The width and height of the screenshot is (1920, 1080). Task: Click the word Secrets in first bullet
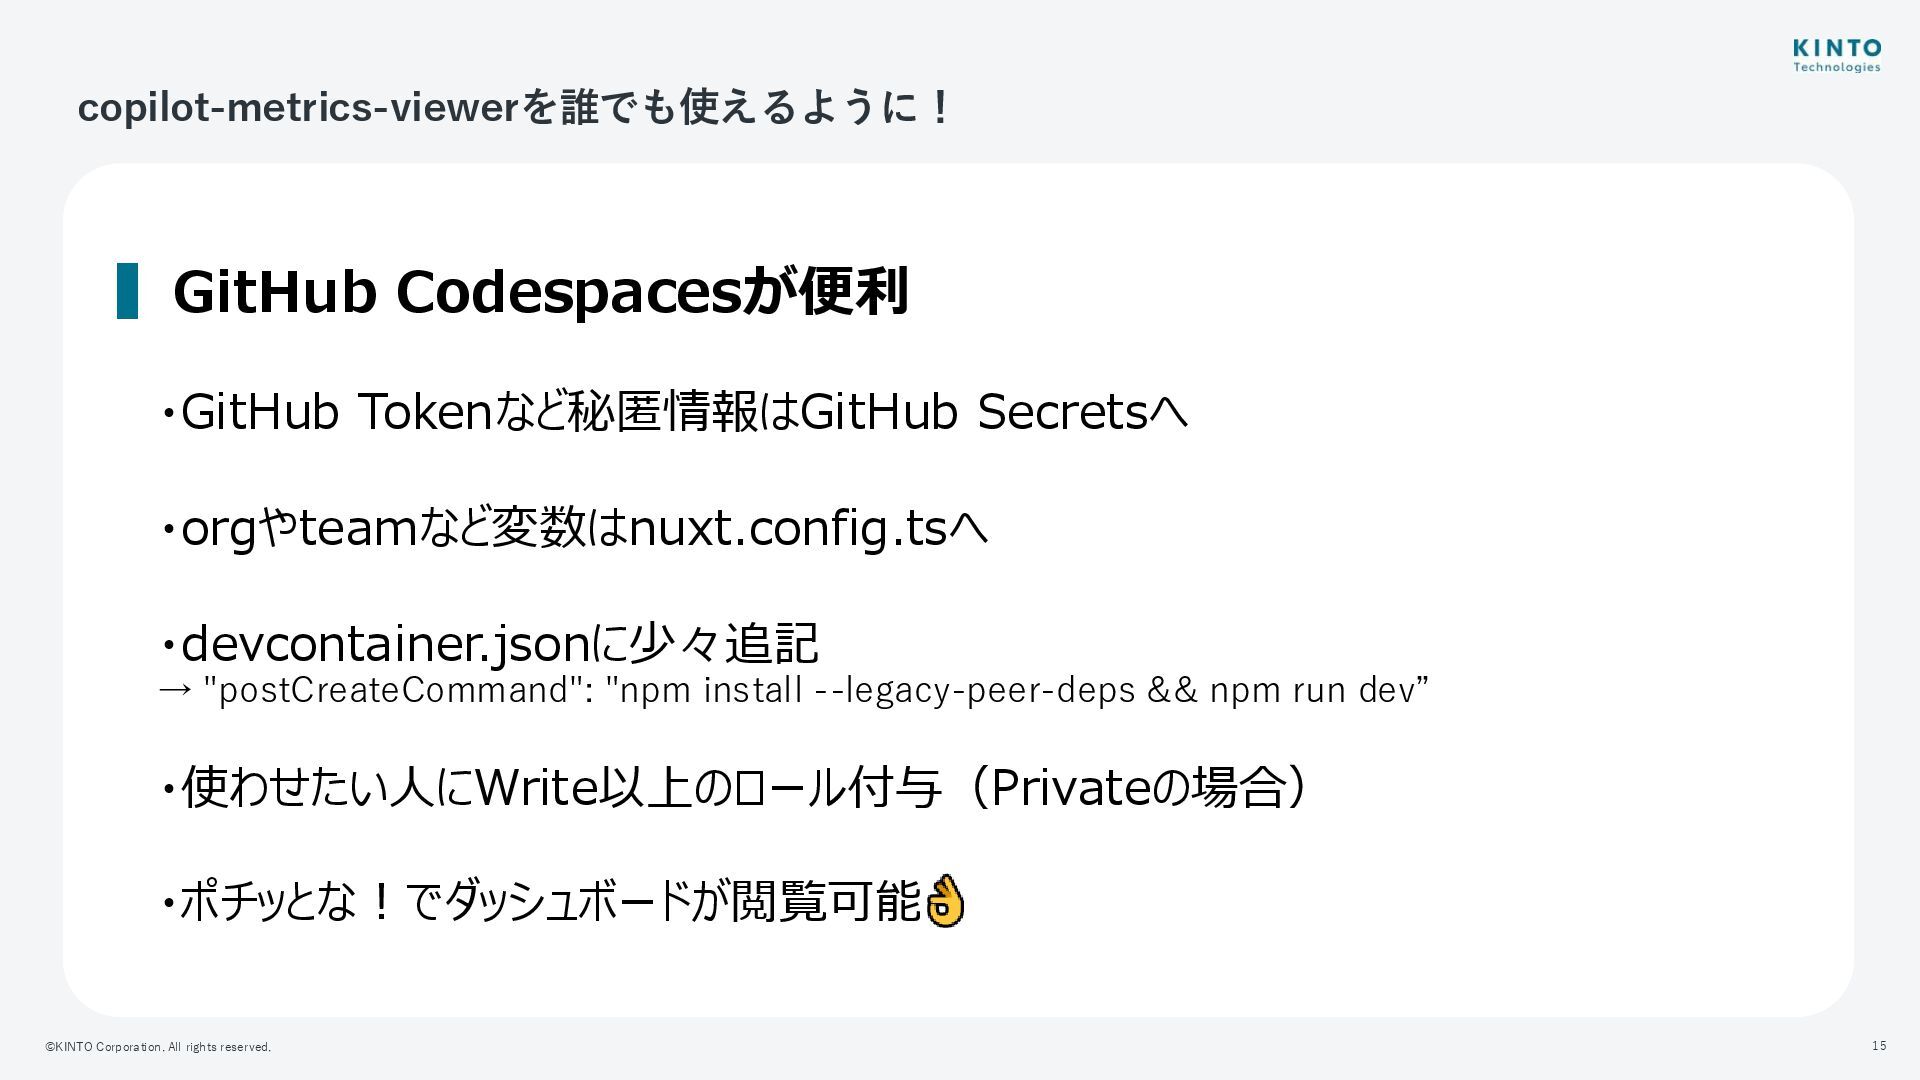click(x=1061, y=412)
